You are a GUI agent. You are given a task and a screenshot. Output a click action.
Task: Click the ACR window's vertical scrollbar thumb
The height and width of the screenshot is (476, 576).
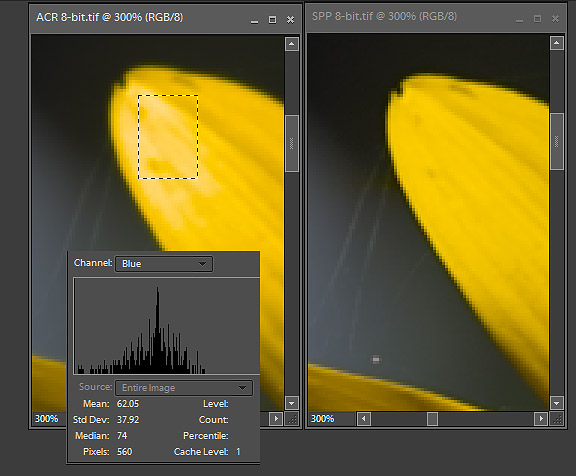coord(292,143)
